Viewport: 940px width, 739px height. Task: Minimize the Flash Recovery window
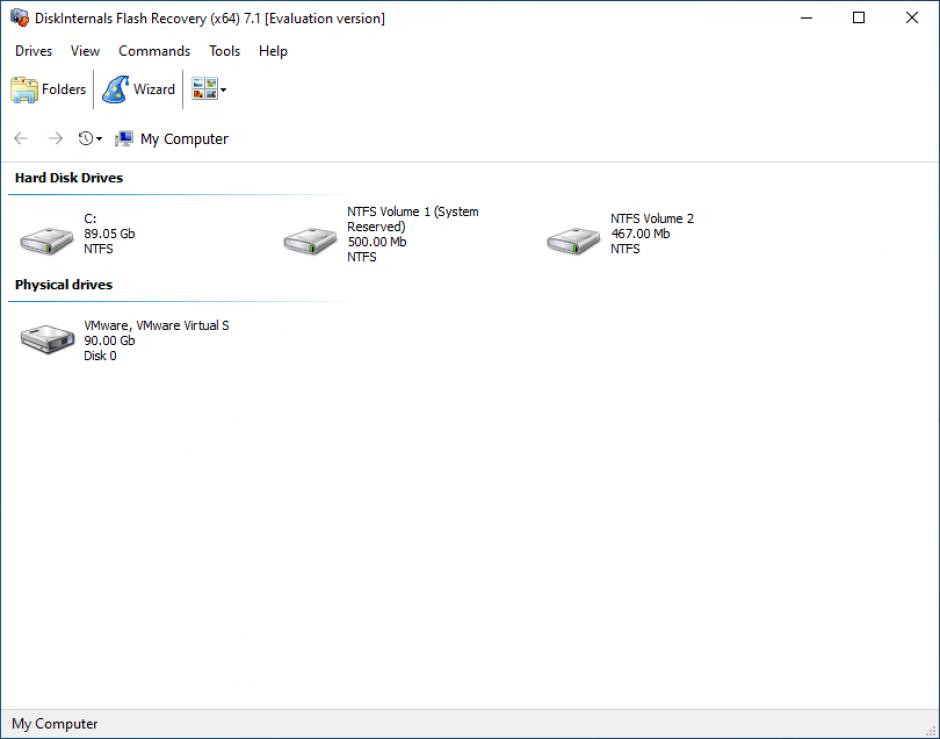[806, 18]
